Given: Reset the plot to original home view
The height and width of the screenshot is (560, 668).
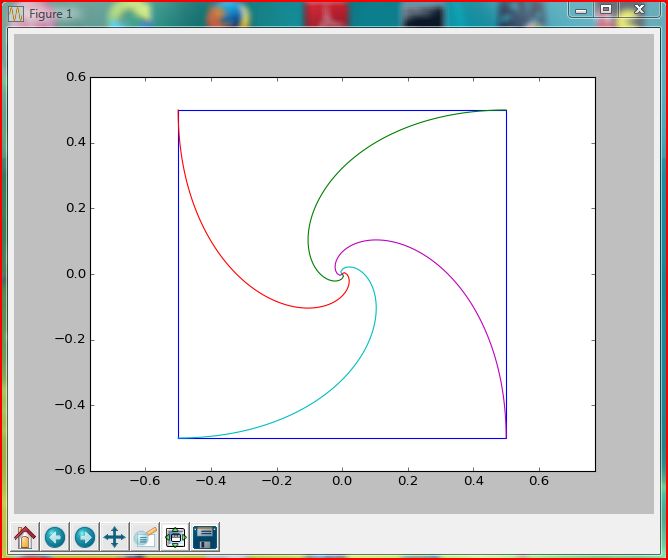Looking at the screenshot, I should tap(25, 537).
